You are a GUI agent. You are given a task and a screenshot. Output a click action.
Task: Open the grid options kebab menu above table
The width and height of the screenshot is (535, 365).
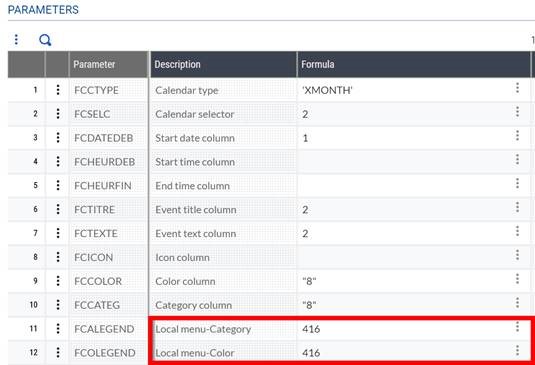[16, 40]
